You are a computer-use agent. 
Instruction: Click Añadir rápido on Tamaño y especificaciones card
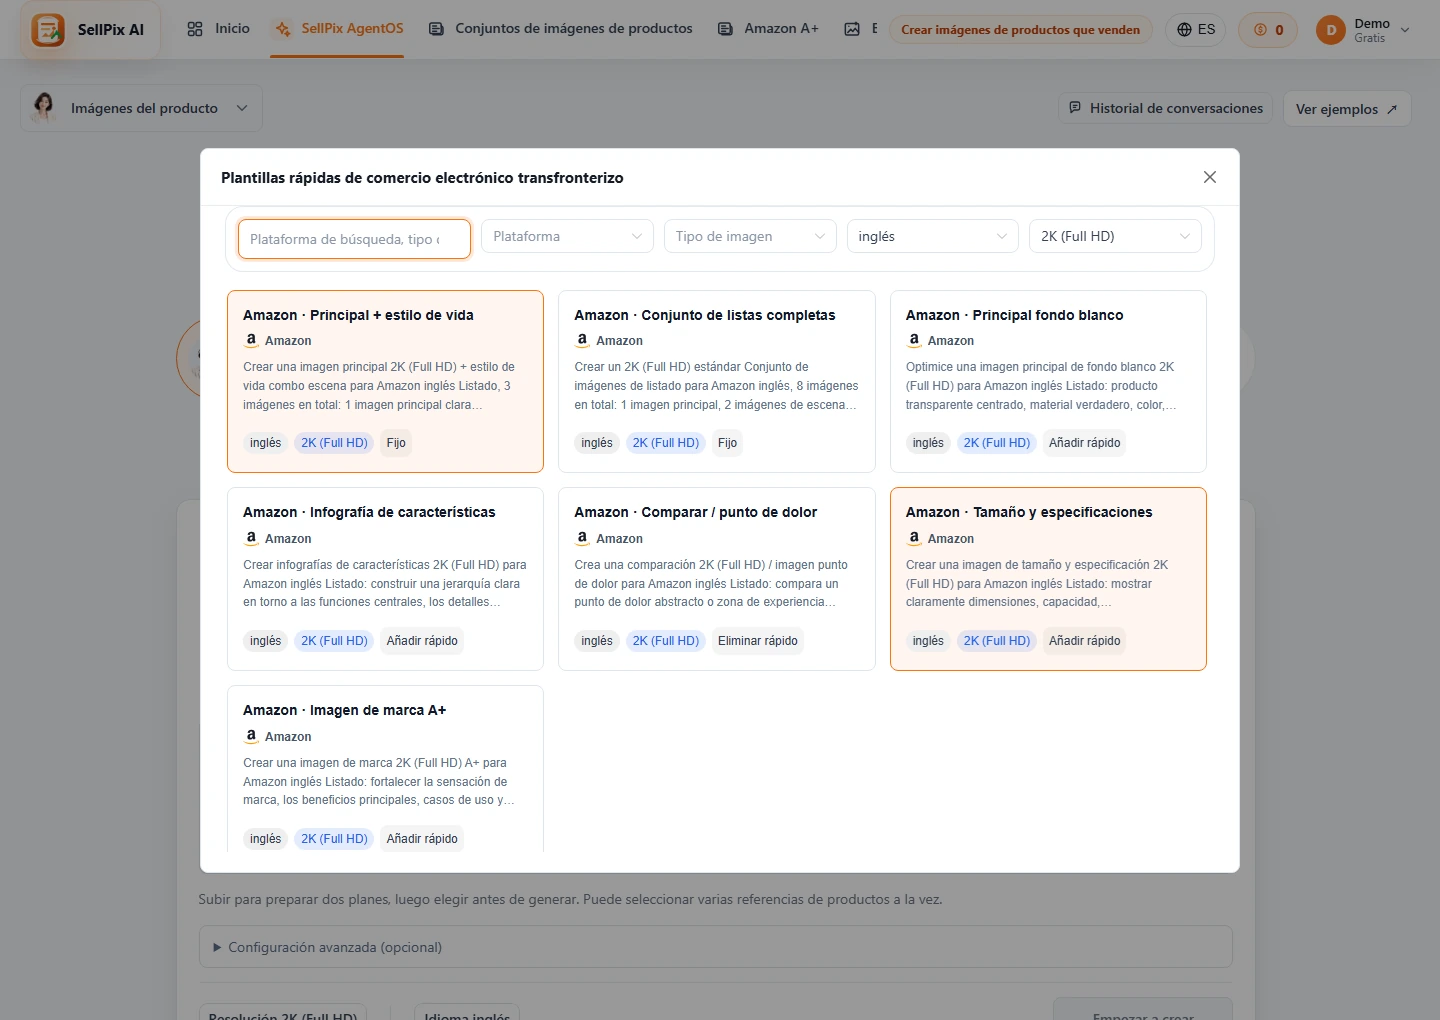(1085, 641)
